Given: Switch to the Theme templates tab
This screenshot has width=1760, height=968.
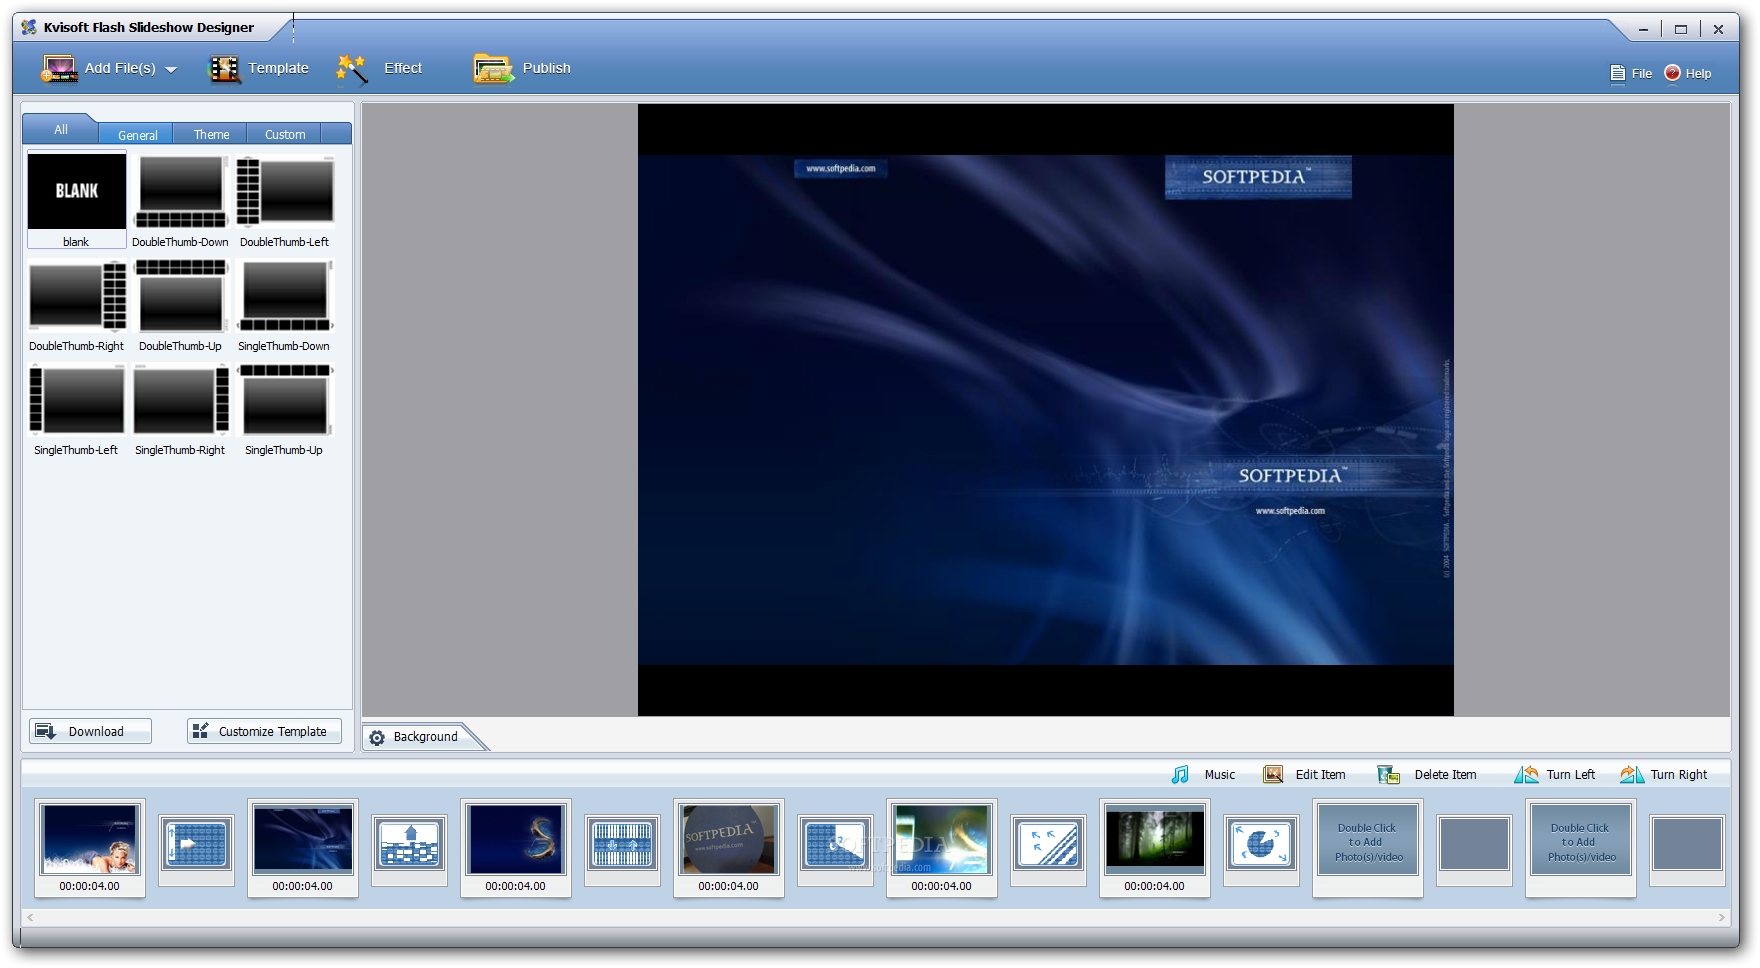Looking at the screenshot, I should [211, 135].
